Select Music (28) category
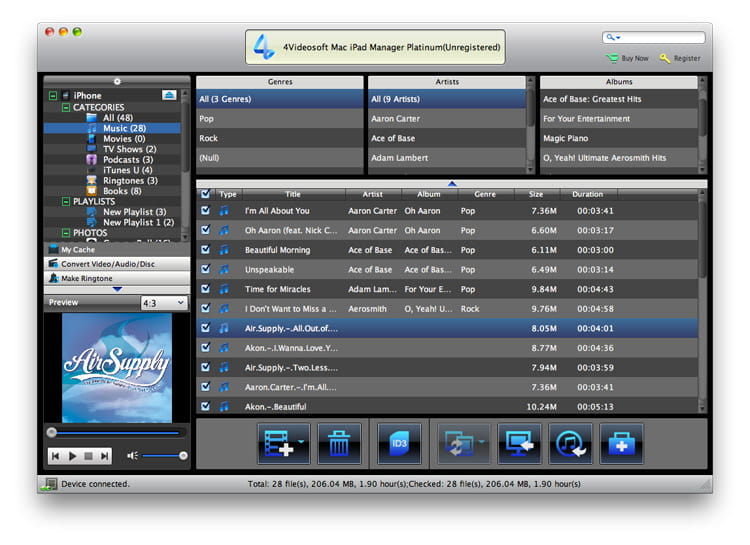750x545 pixels. tap(112, 128)
